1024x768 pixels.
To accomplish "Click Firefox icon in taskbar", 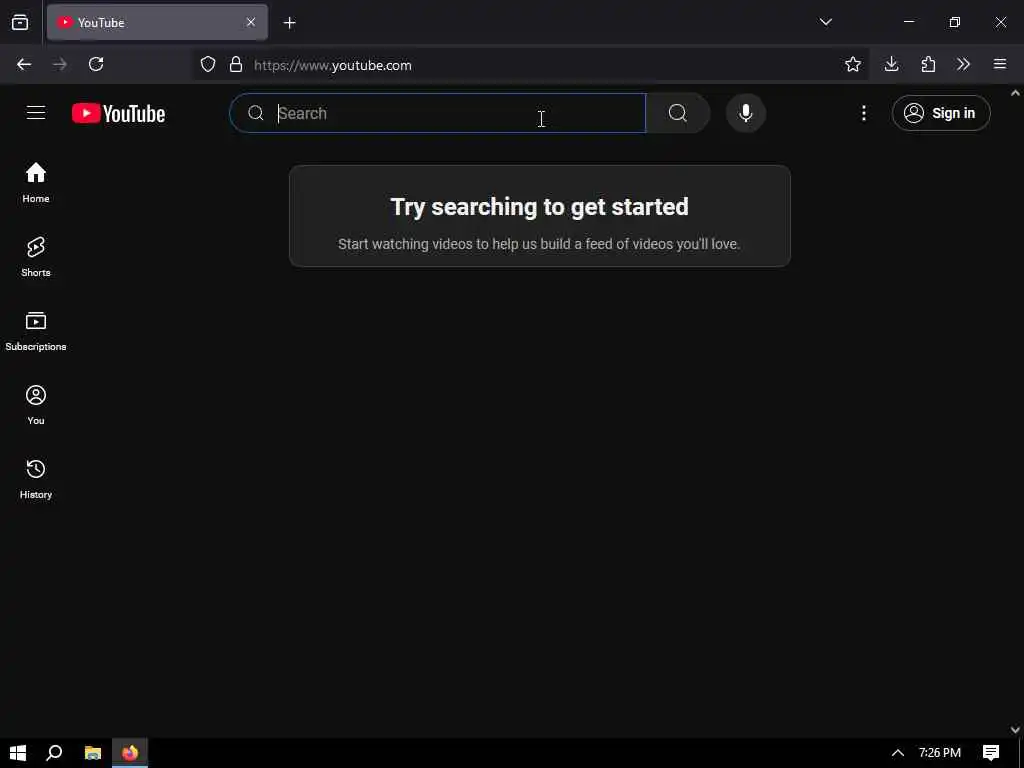I will tap(130, 752).
